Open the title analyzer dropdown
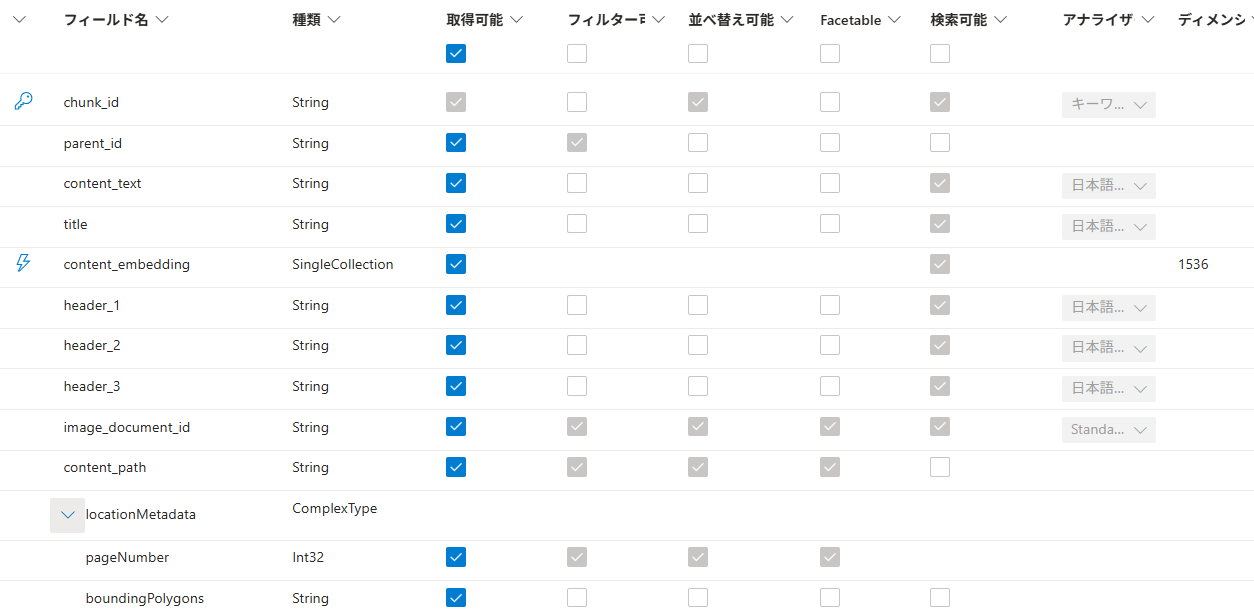This screenshot has width=1254, height=611. [1109, 227]
